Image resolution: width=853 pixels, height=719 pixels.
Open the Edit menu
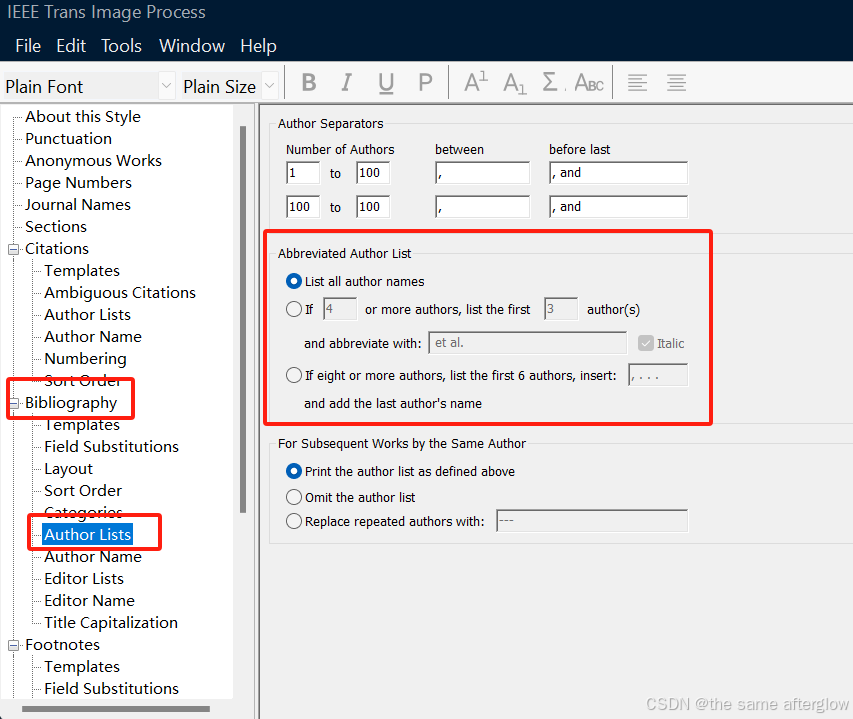(x=71, y=46)
